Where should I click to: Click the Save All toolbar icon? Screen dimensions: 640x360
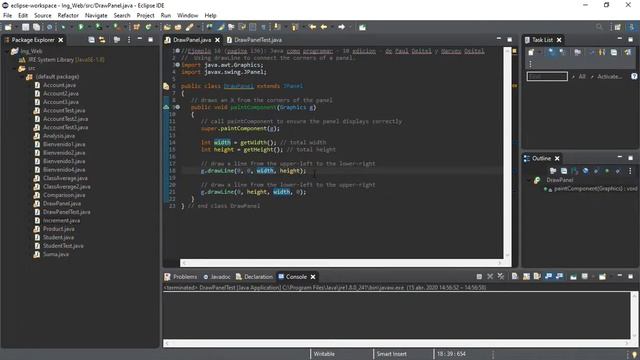click(x=36, y=27)
